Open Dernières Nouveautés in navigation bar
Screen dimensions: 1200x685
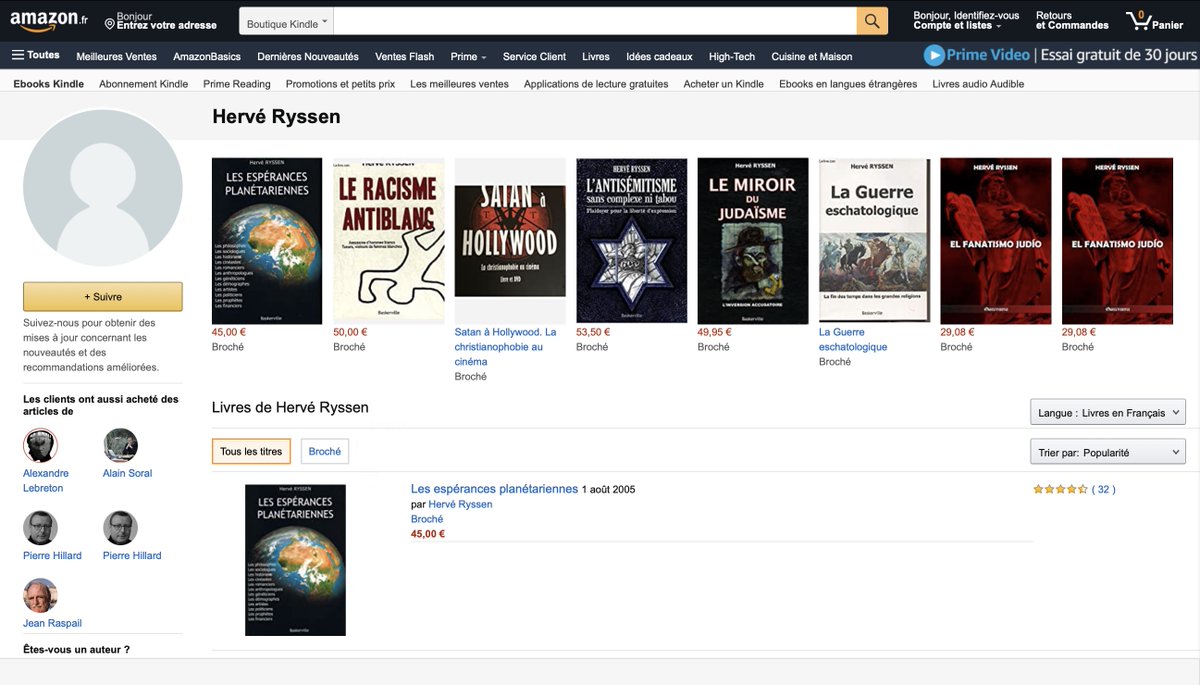click(x=308, y=57)
